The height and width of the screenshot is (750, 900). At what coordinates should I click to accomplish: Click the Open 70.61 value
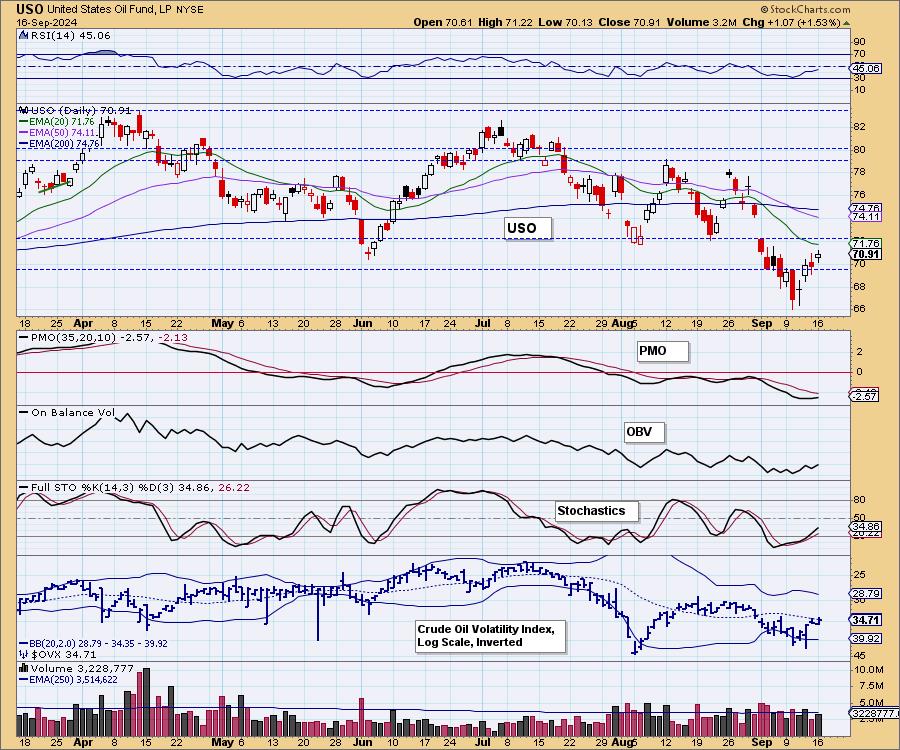click(443, 22)
